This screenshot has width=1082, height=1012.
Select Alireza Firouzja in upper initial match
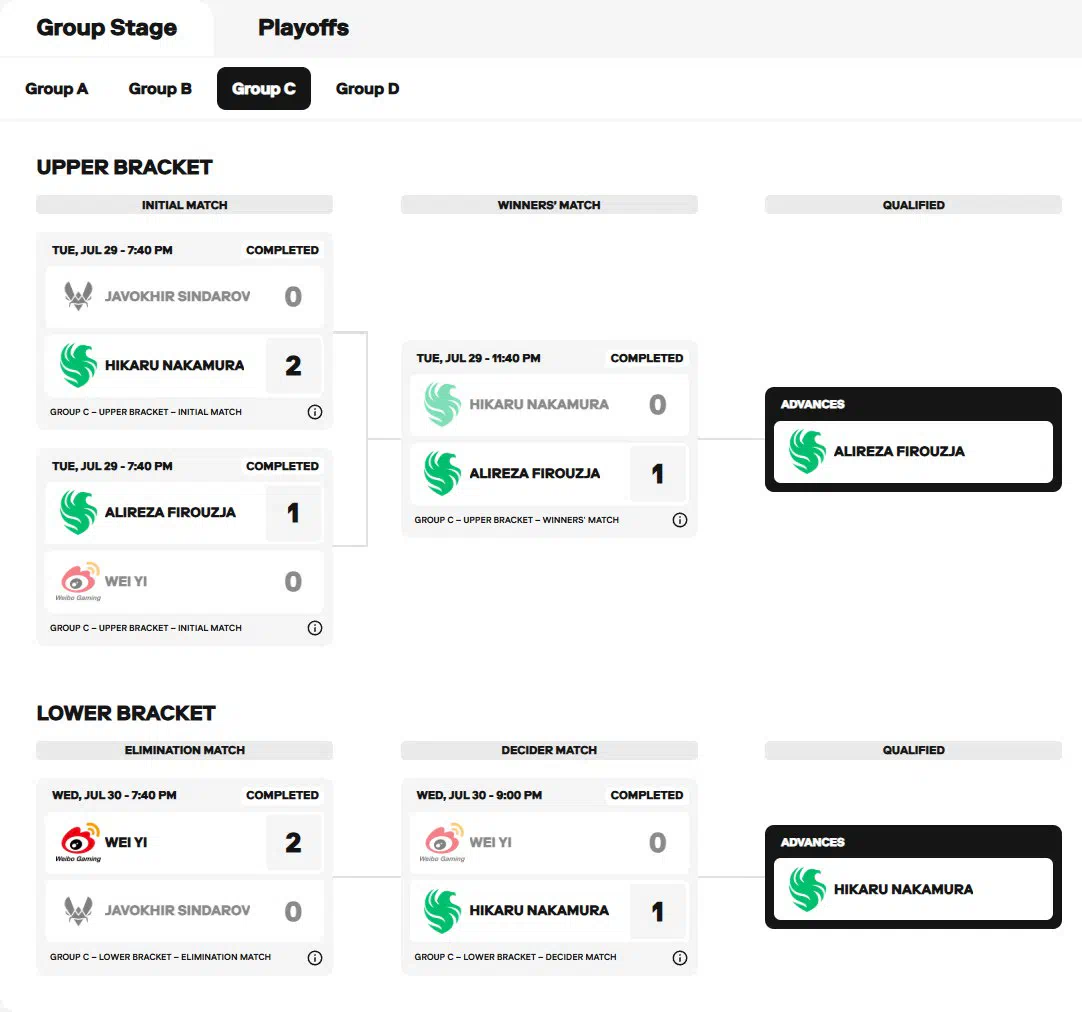coord(170,513)
